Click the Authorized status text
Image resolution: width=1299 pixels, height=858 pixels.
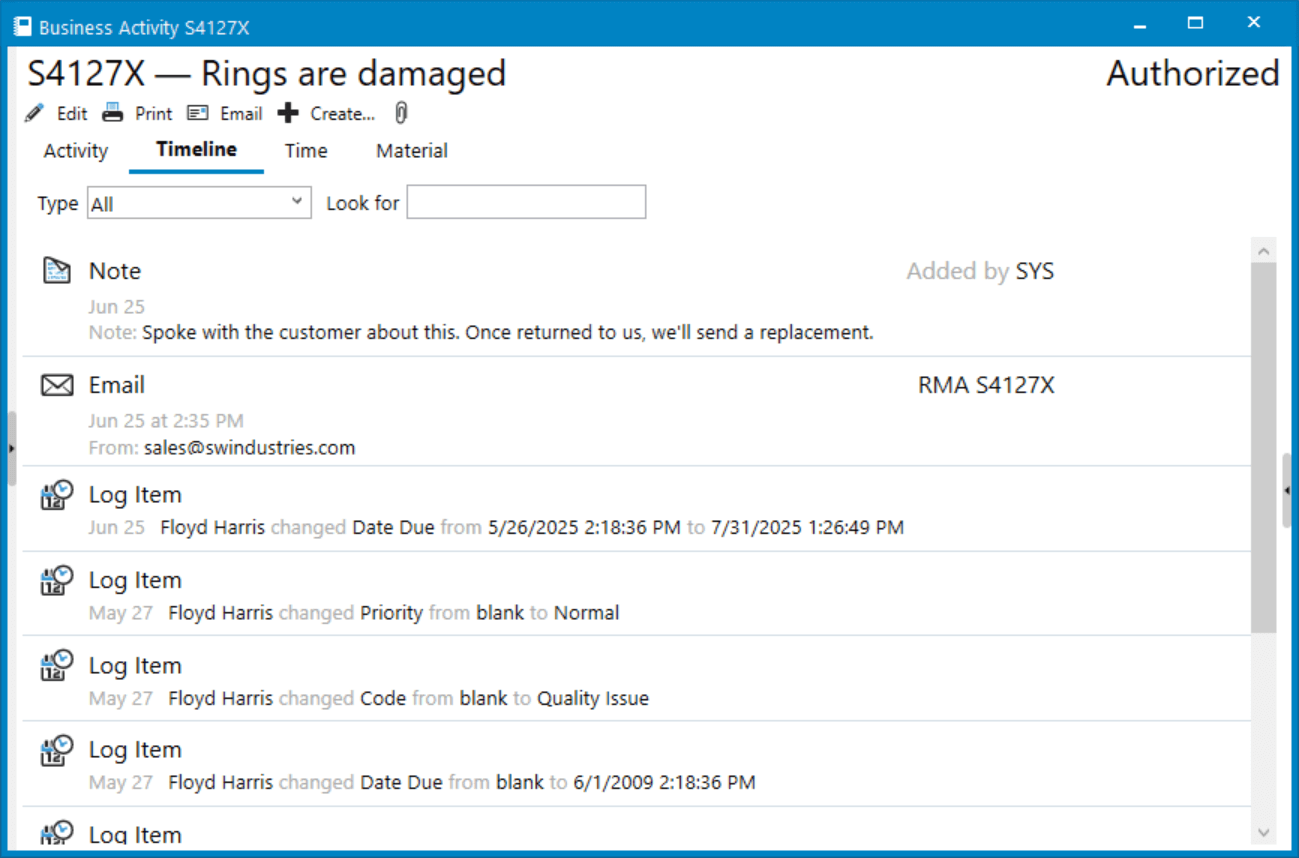[1193, 73]
